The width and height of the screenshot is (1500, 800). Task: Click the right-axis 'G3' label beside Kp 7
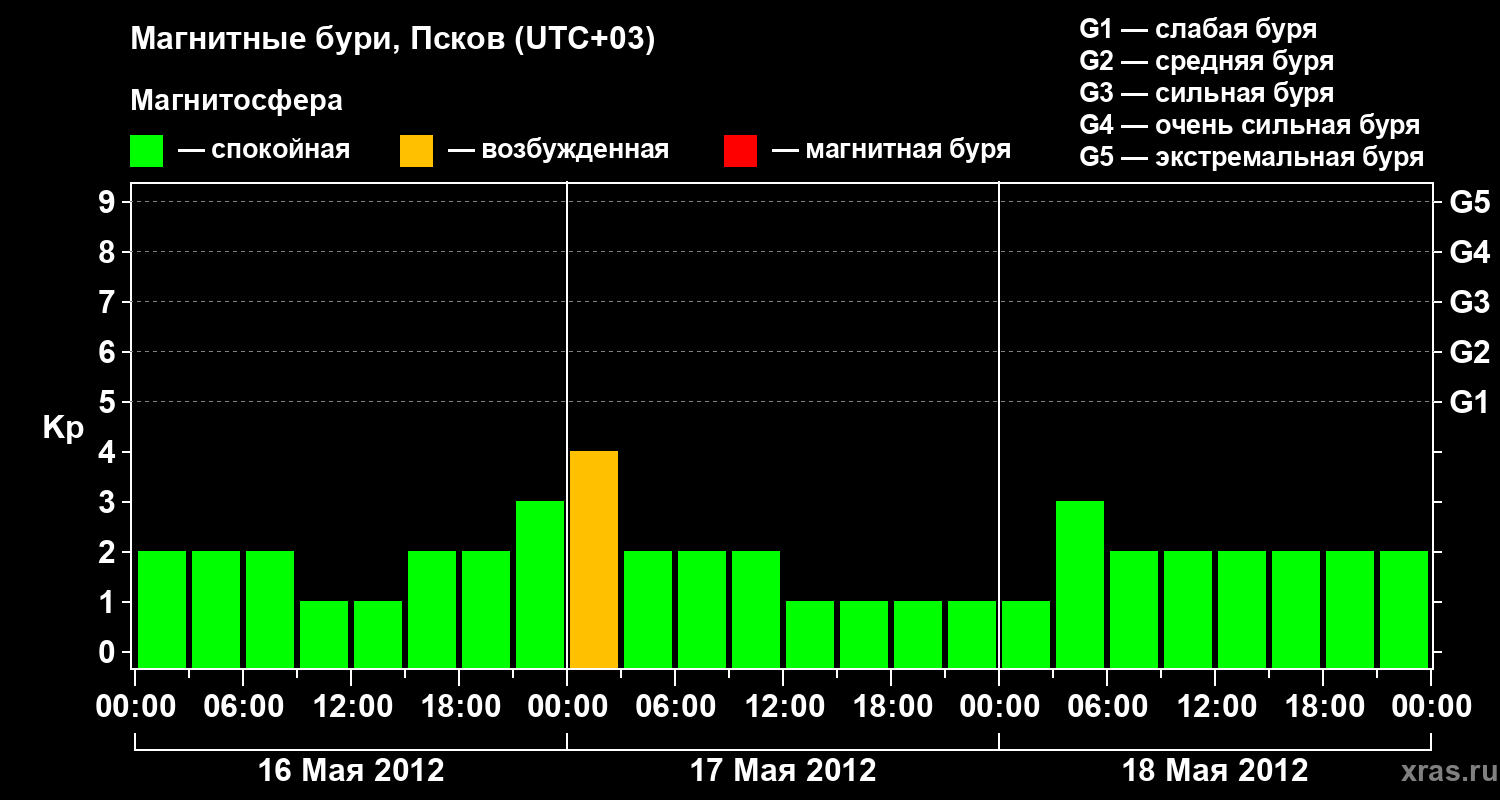[x=1470, y=302]
